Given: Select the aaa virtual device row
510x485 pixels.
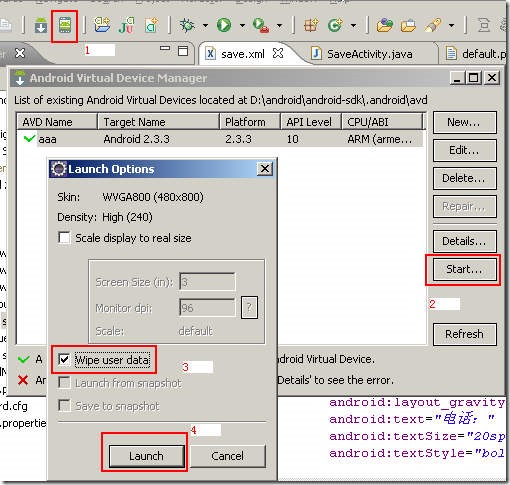Looking at the screenshot, I should coord(220,139).
